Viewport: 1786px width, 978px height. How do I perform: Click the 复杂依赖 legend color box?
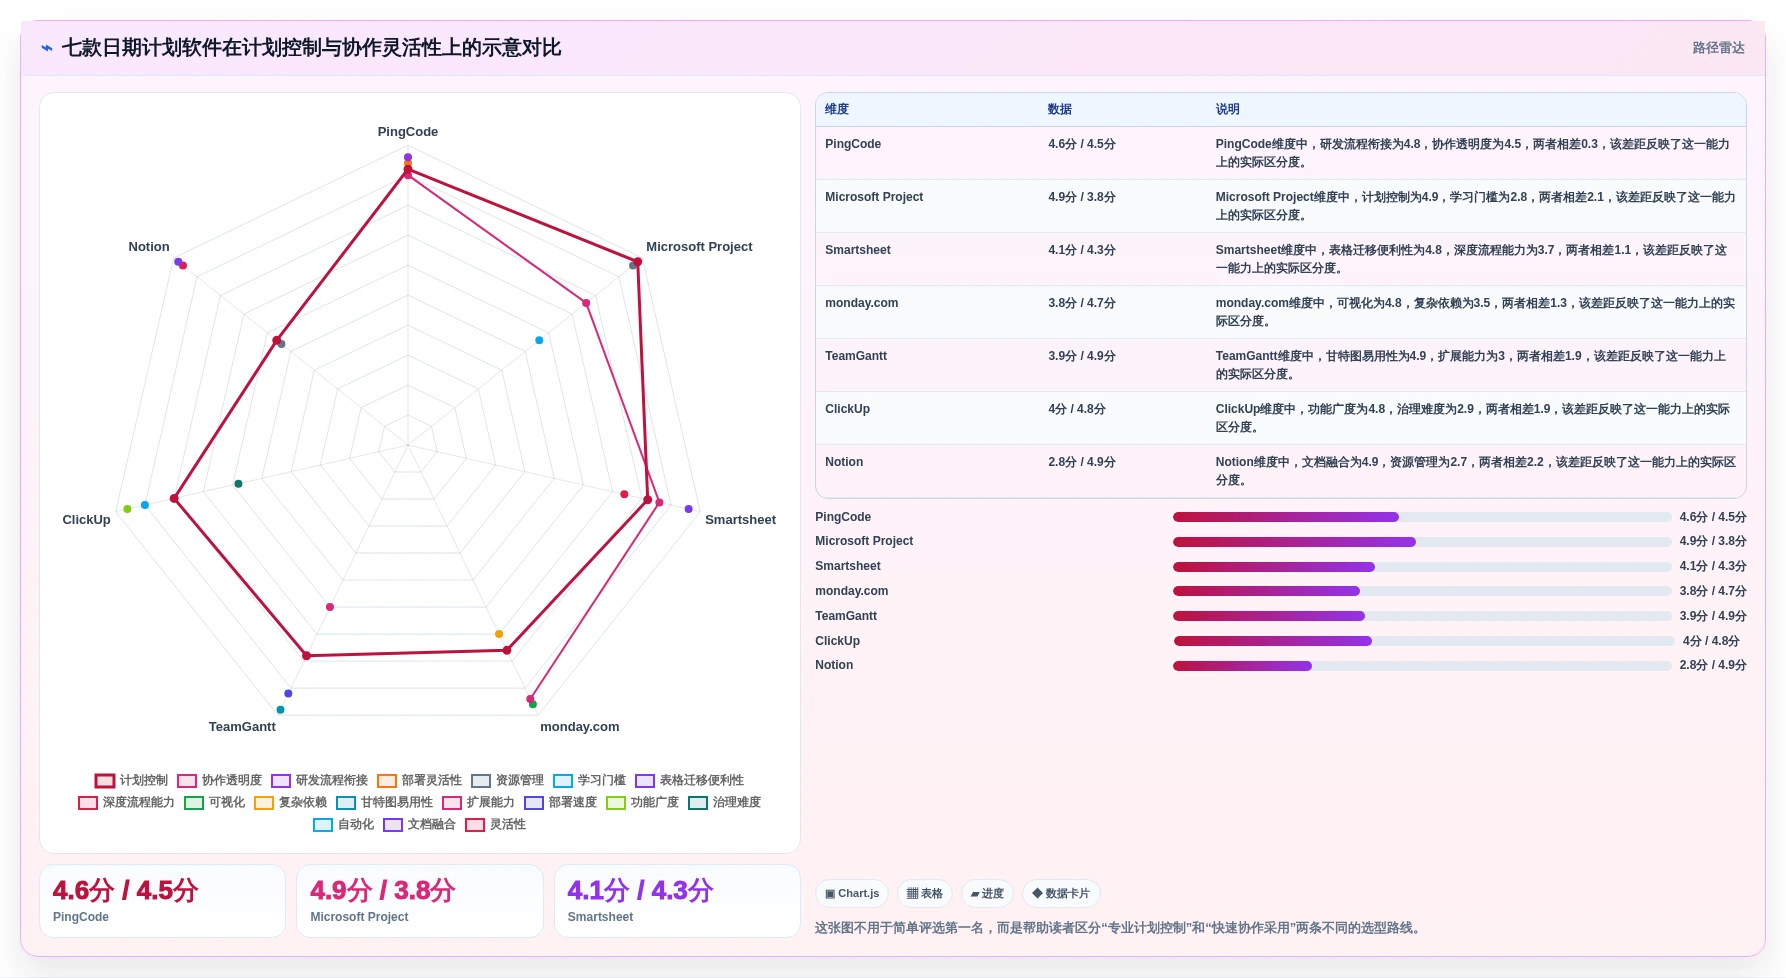264,802
